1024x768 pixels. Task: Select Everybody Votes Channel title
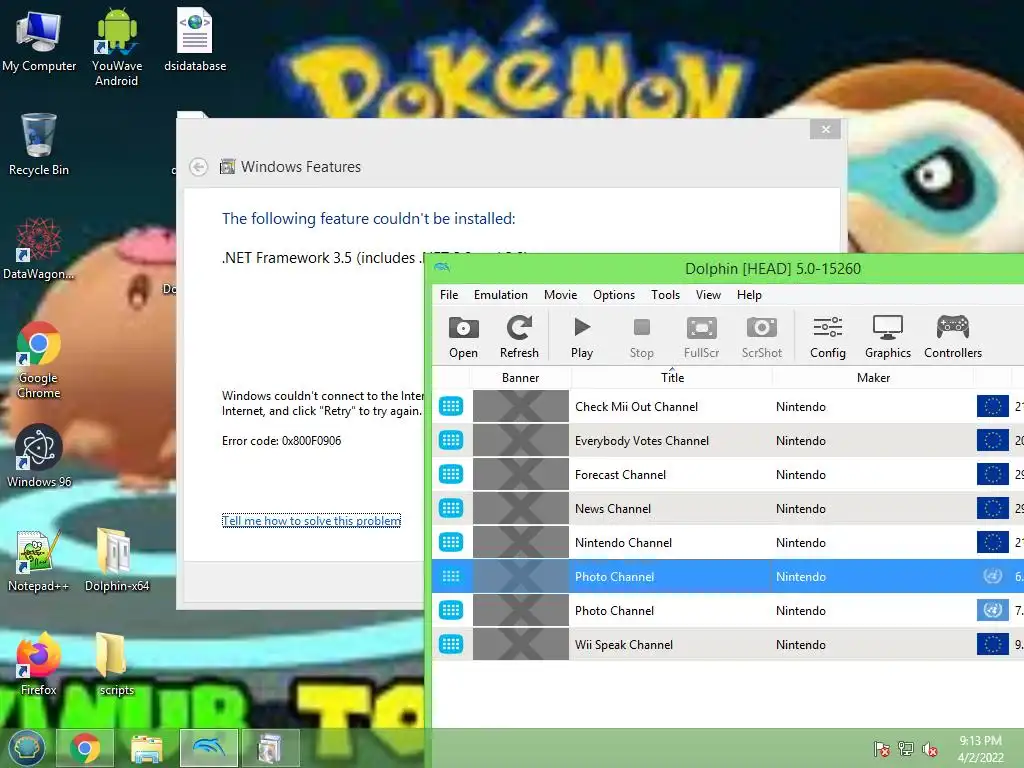click(641, 441)
